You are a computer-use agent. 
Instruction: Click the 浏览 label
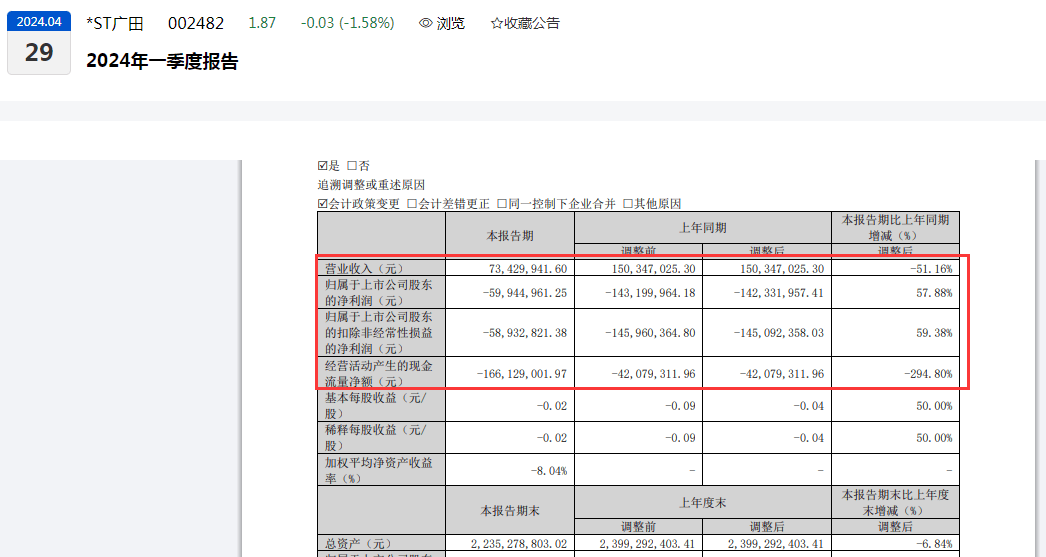pos(450,23)
